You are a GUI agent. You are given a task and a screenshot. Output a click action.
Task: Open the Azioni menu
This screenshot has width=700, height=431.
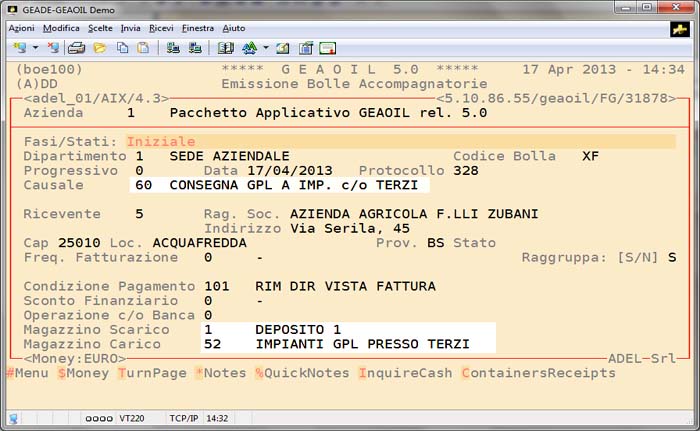(21, 28)
